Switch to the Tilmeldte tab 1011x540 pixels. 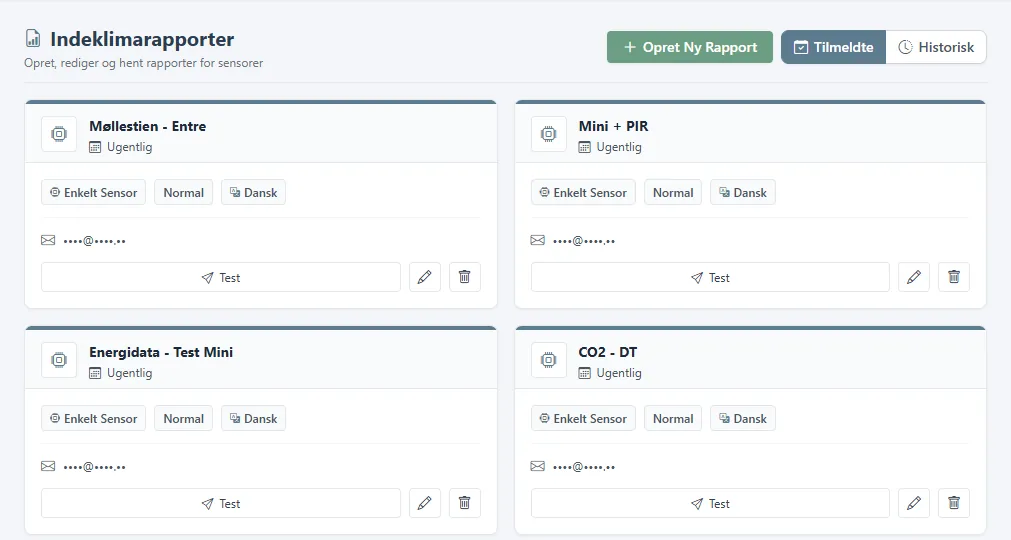tap(834, 47)
